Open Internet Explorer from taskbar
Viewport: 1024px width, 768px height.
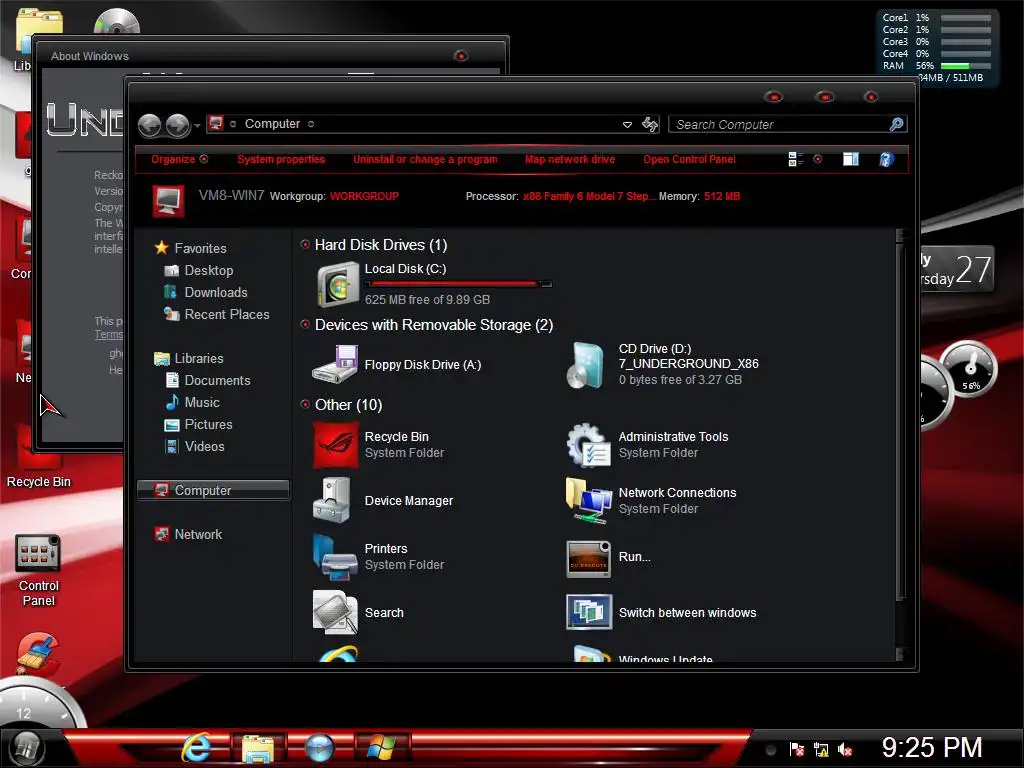point(196,747)
